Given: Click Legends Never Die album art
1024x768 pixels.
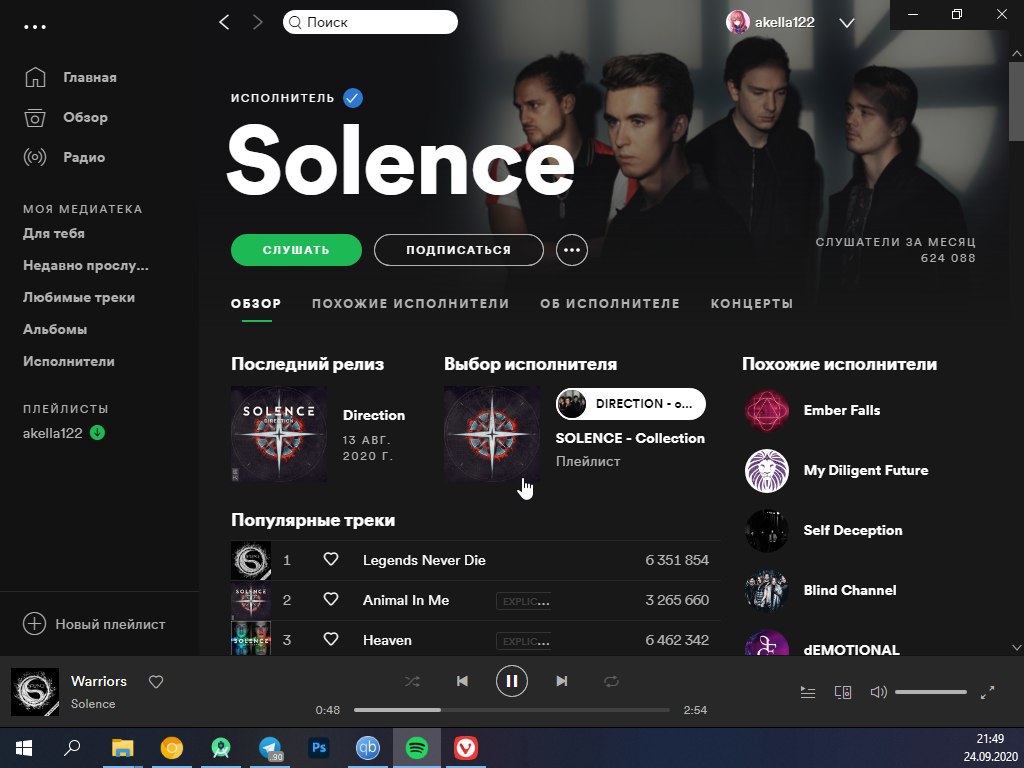Looking at the screenshot, I should 251,560.
